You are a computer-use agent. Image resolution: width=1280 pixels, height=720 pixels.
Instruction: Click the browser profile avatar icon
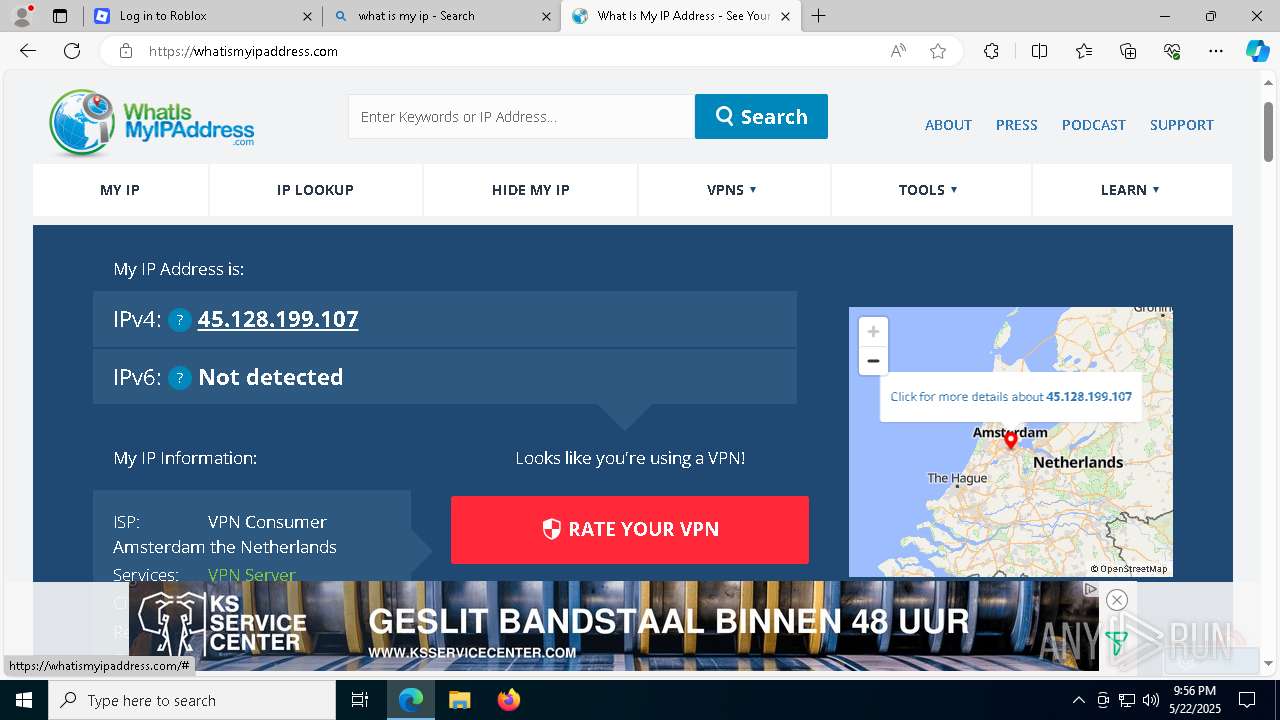22,15
